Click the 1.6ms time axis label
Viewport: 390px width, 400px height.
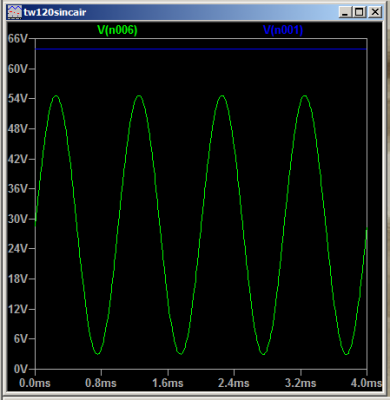tap(168, 383)
